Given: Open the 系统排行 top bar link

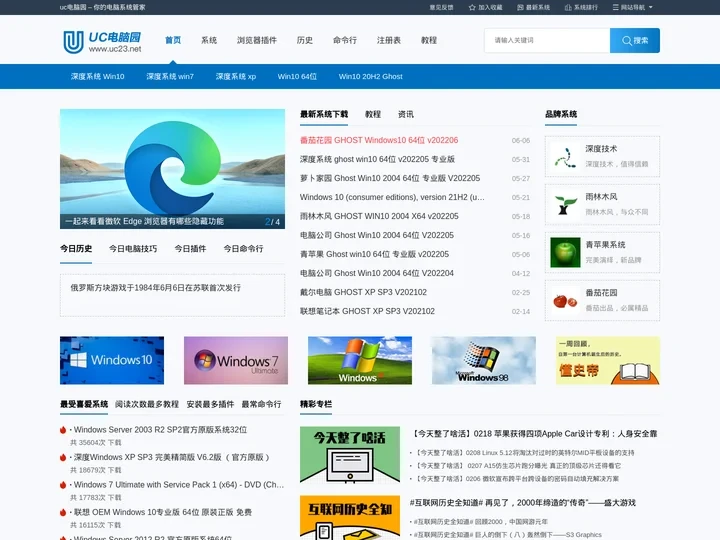Looking at the screenshot, I should click(581, 7).
